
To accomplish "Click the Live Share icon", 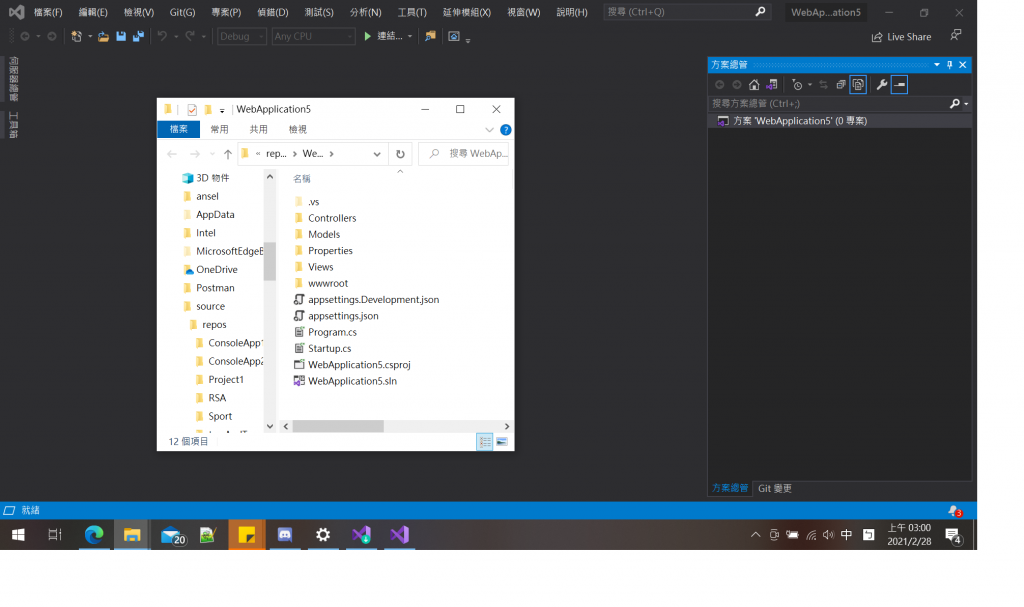I will pos(877,37).
